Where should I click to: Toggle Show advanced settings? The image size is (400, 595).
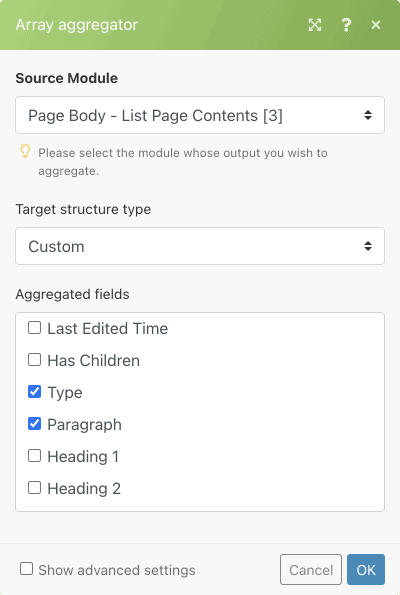tap(27, 569)
